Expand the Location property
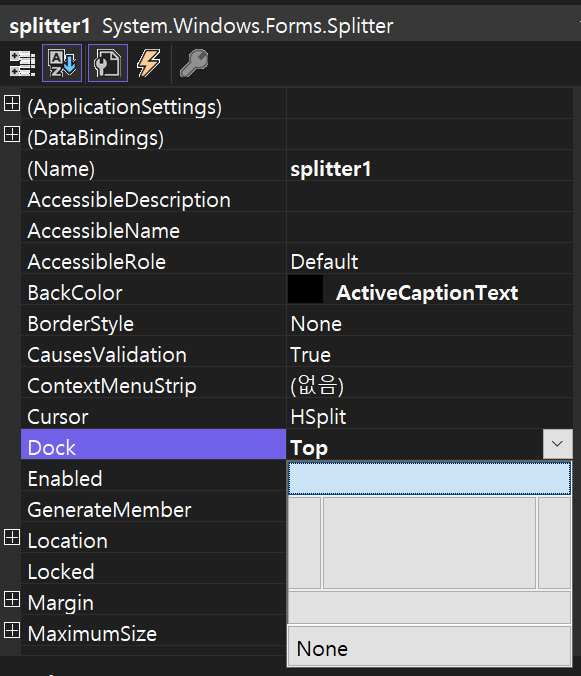This screenshot has width=581, height=676. click(x=12, y=538)
